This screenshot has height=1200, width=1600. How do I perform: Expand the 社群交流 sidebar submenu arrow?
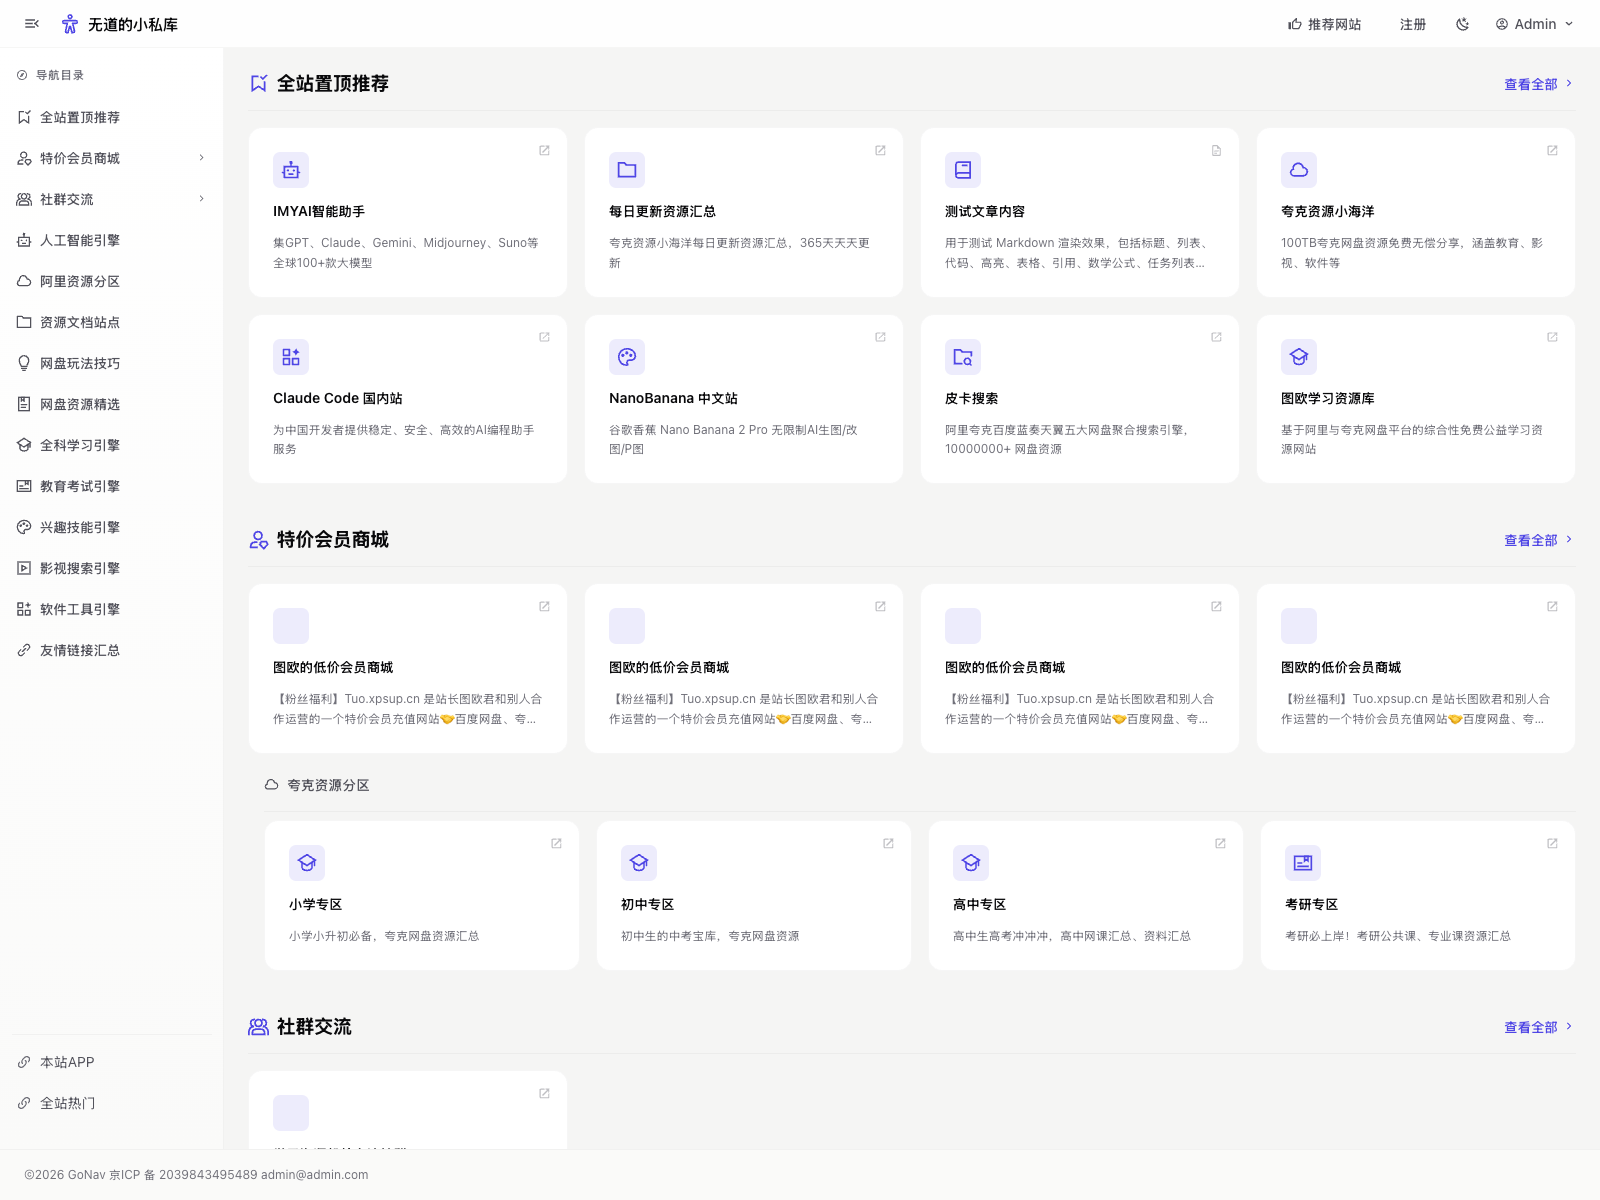pos(201,199)
